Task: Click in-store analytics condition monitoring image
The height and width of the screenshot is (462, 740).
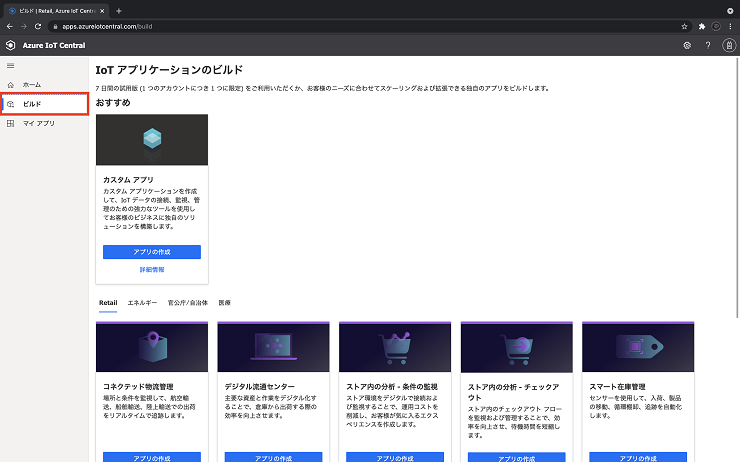Action: click(395, 347)
